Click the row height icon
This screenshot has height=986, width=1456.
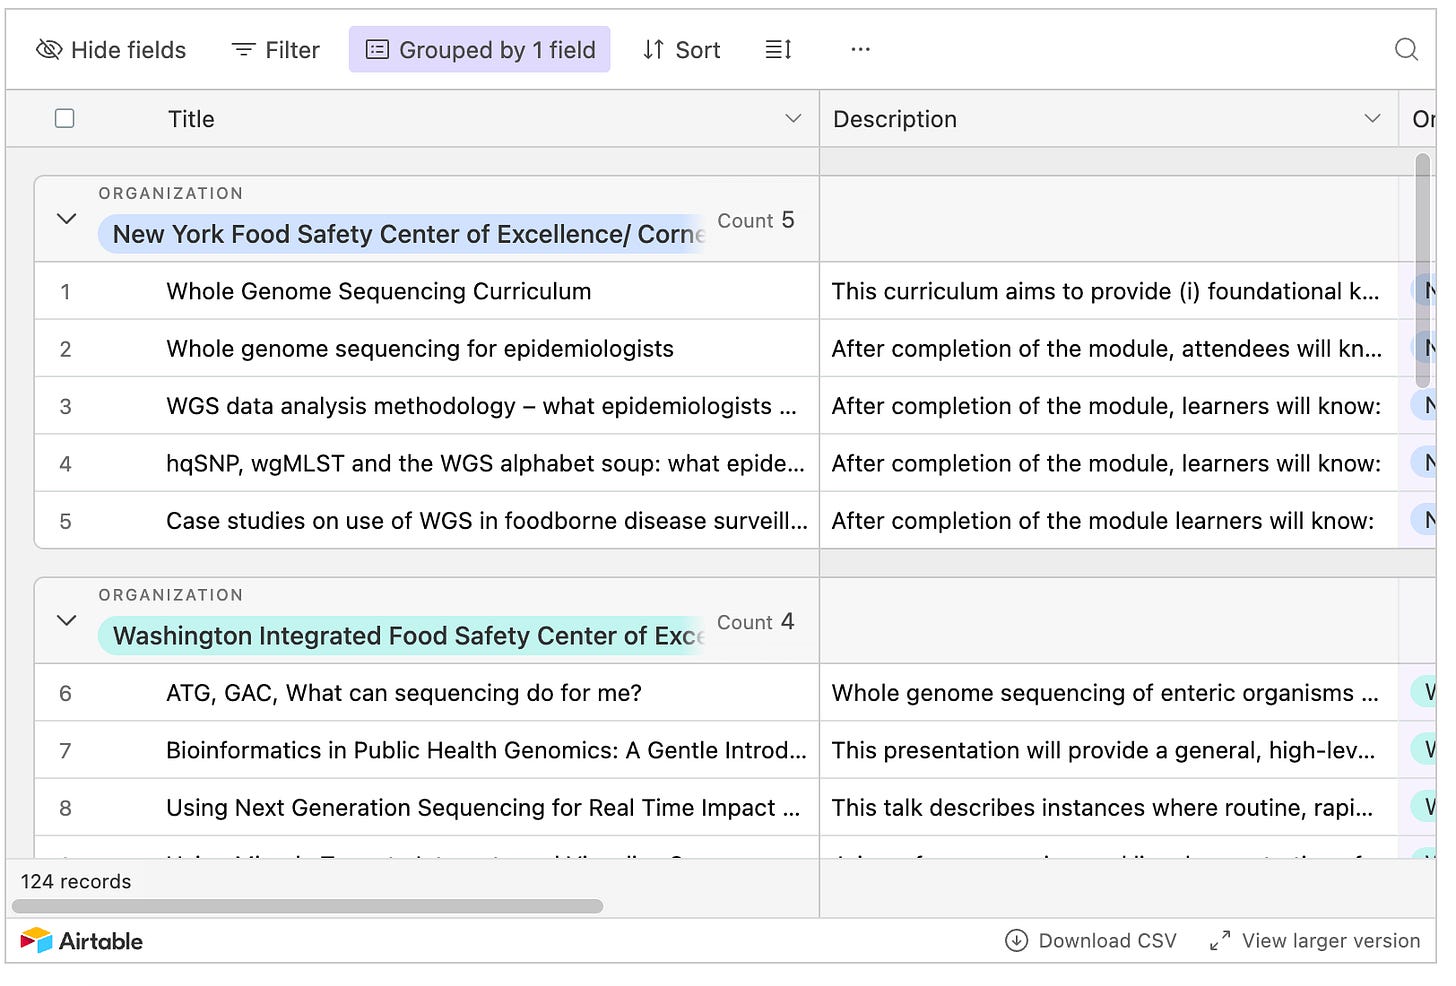[x=778, y=49]
